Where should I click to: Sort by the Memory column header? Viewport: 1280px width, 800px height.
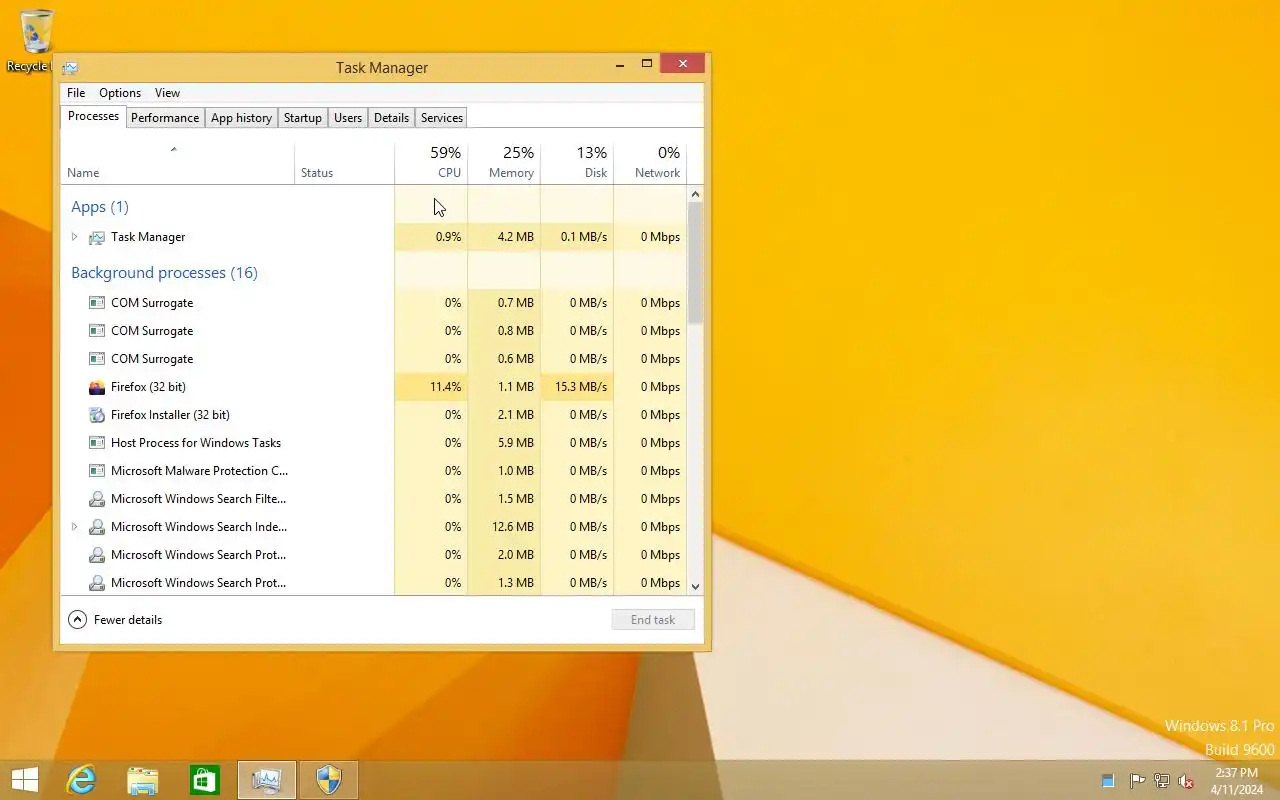point(504,162)
